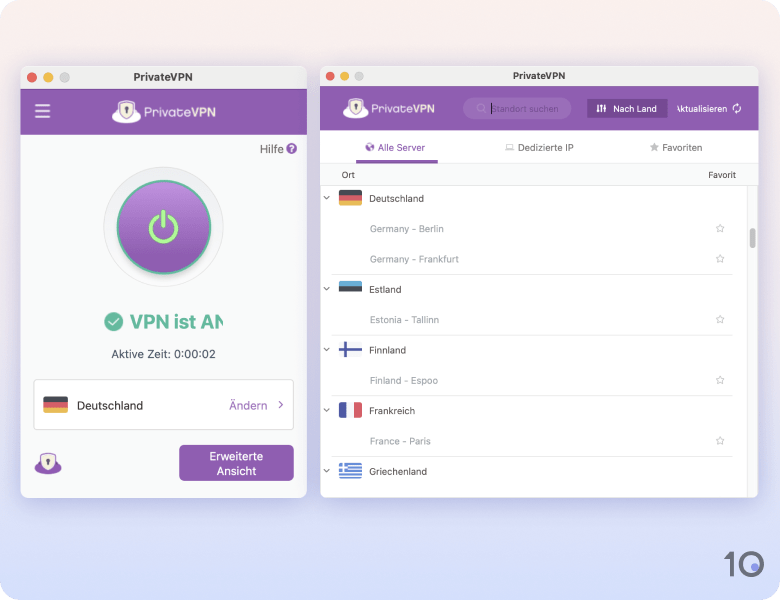Collapse the Griechenland server group

click(x=327, y=471)
